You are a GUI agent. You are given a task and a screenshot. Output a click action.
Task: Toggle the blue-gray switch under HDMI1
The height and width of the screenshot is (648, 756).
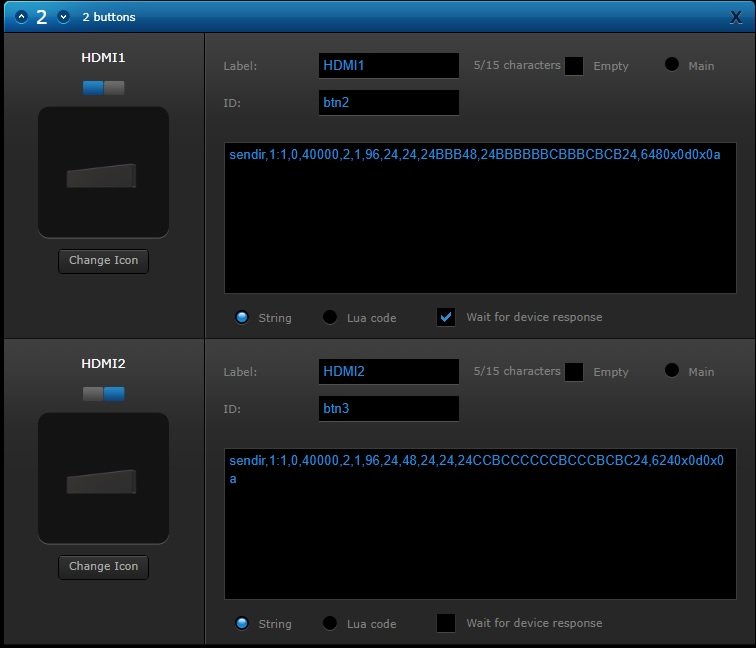click(104, 88)
